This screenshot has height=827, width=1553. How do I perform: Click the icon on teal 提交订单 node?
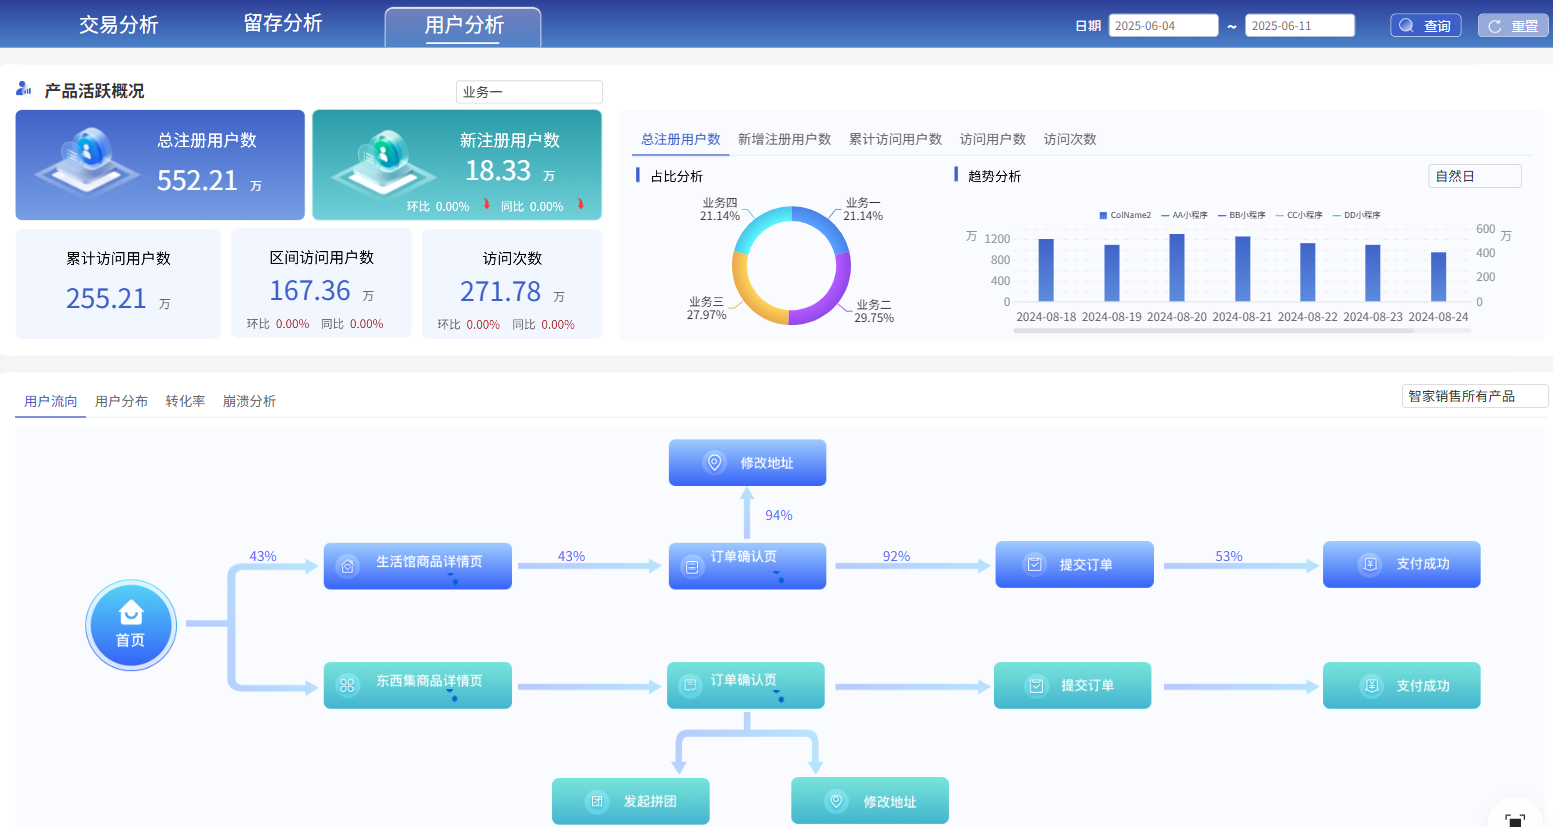pos(1036,685)
